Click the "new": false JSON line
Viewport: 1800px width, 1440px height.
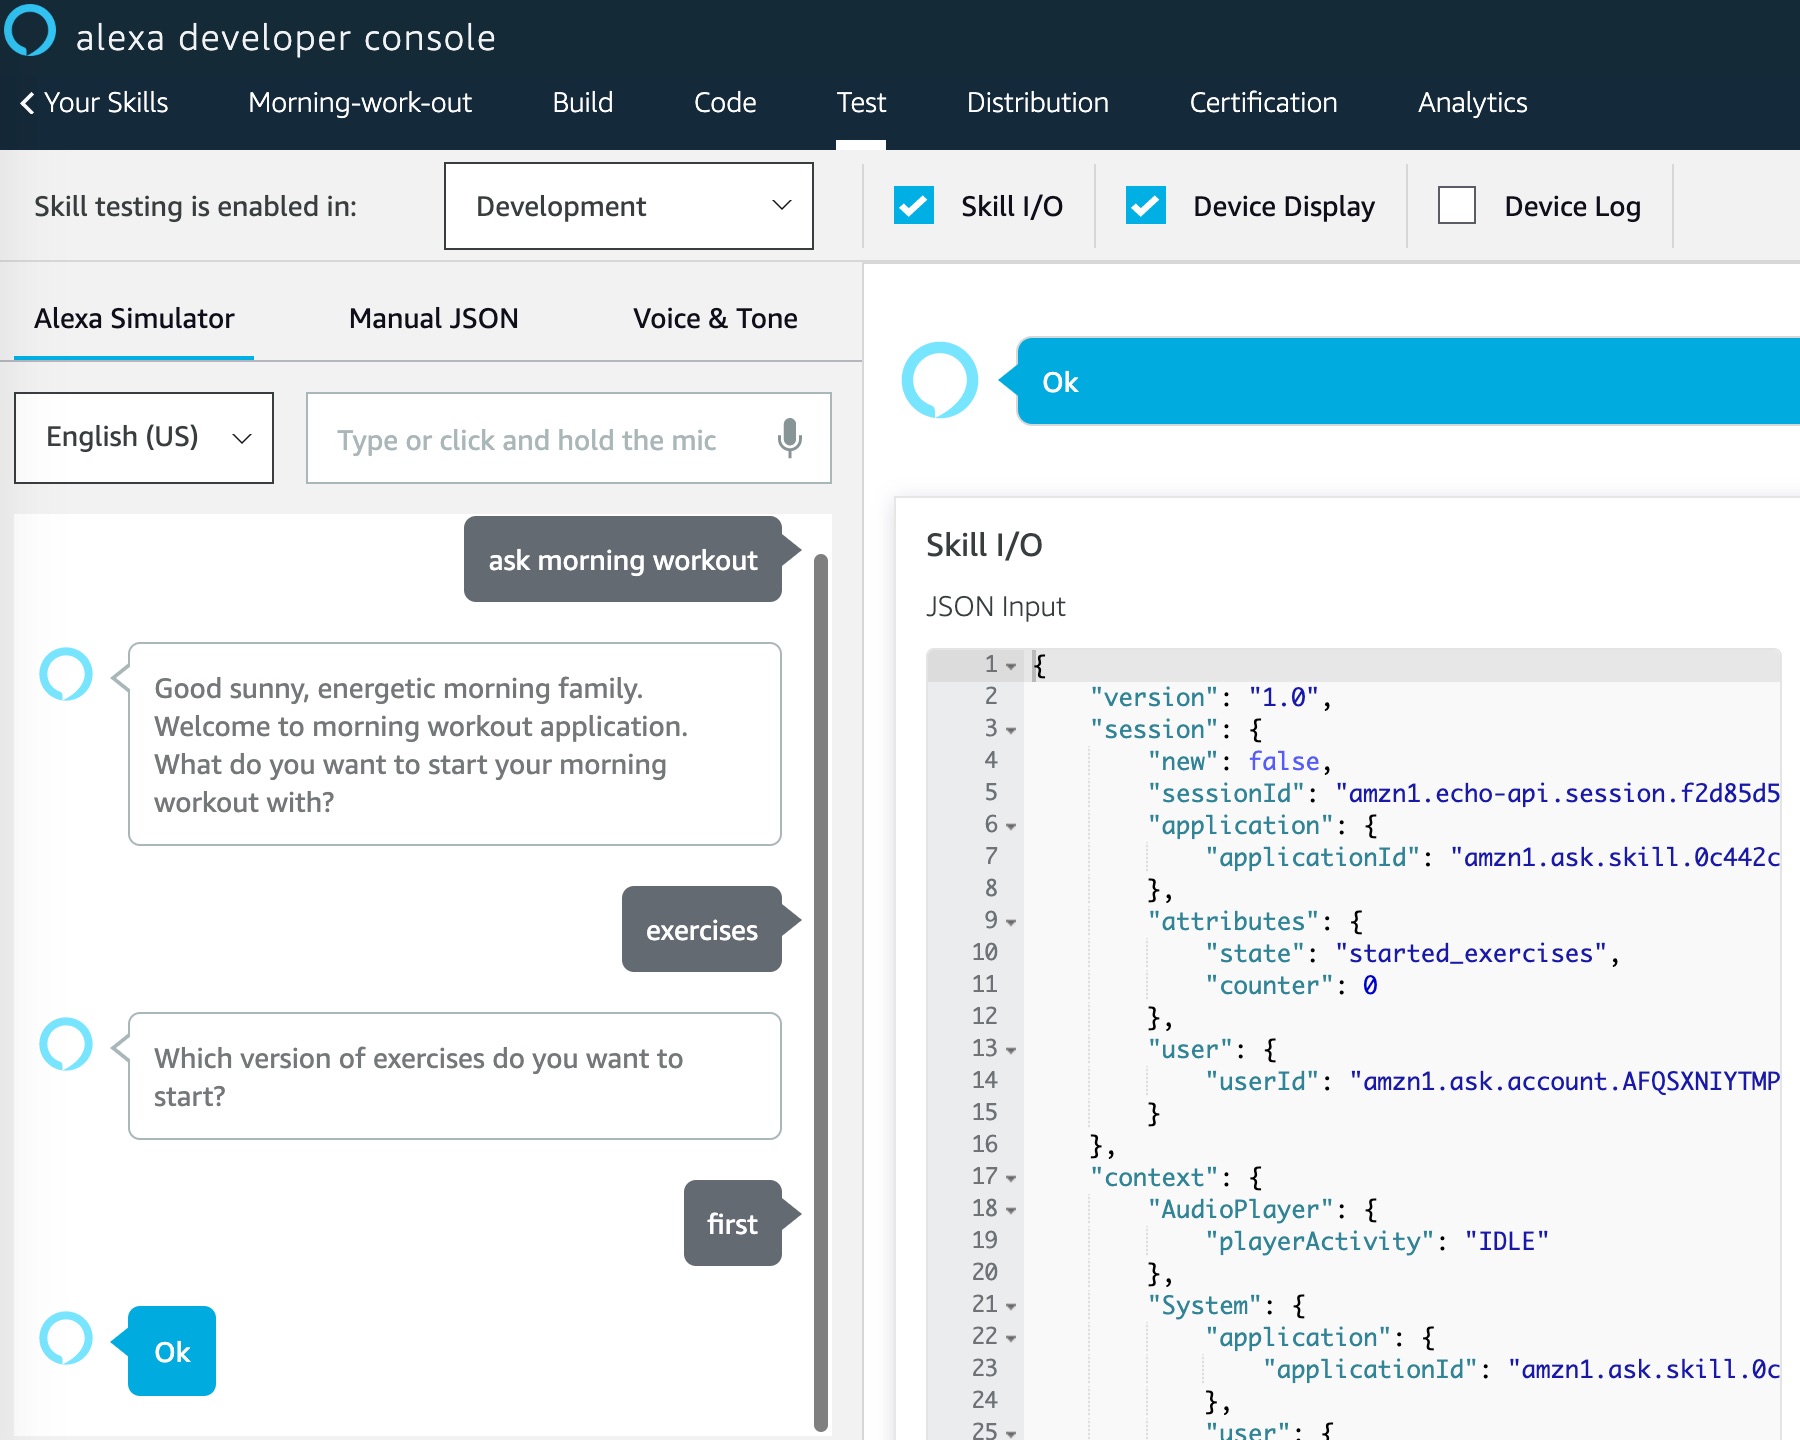[1239, 762]
